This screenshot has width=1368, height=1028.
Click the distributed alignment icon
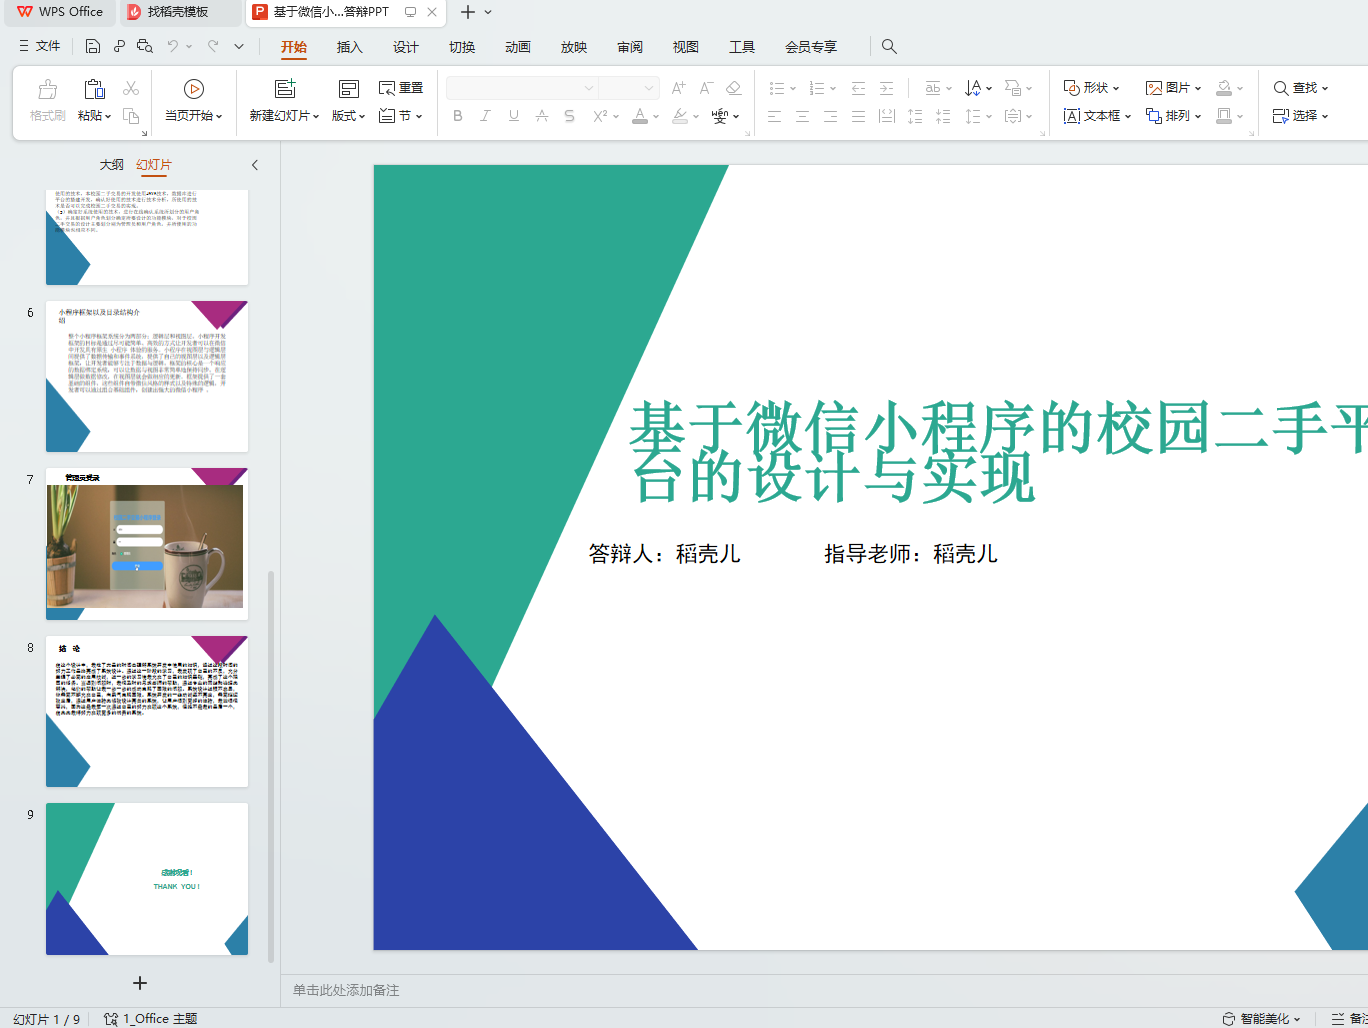tap(887, 116)
